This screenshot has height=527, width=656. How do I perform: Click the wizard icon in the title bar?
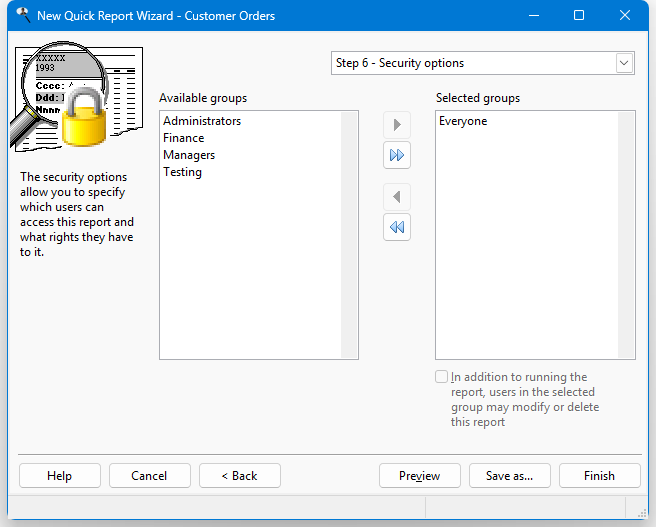click(21, 16)
